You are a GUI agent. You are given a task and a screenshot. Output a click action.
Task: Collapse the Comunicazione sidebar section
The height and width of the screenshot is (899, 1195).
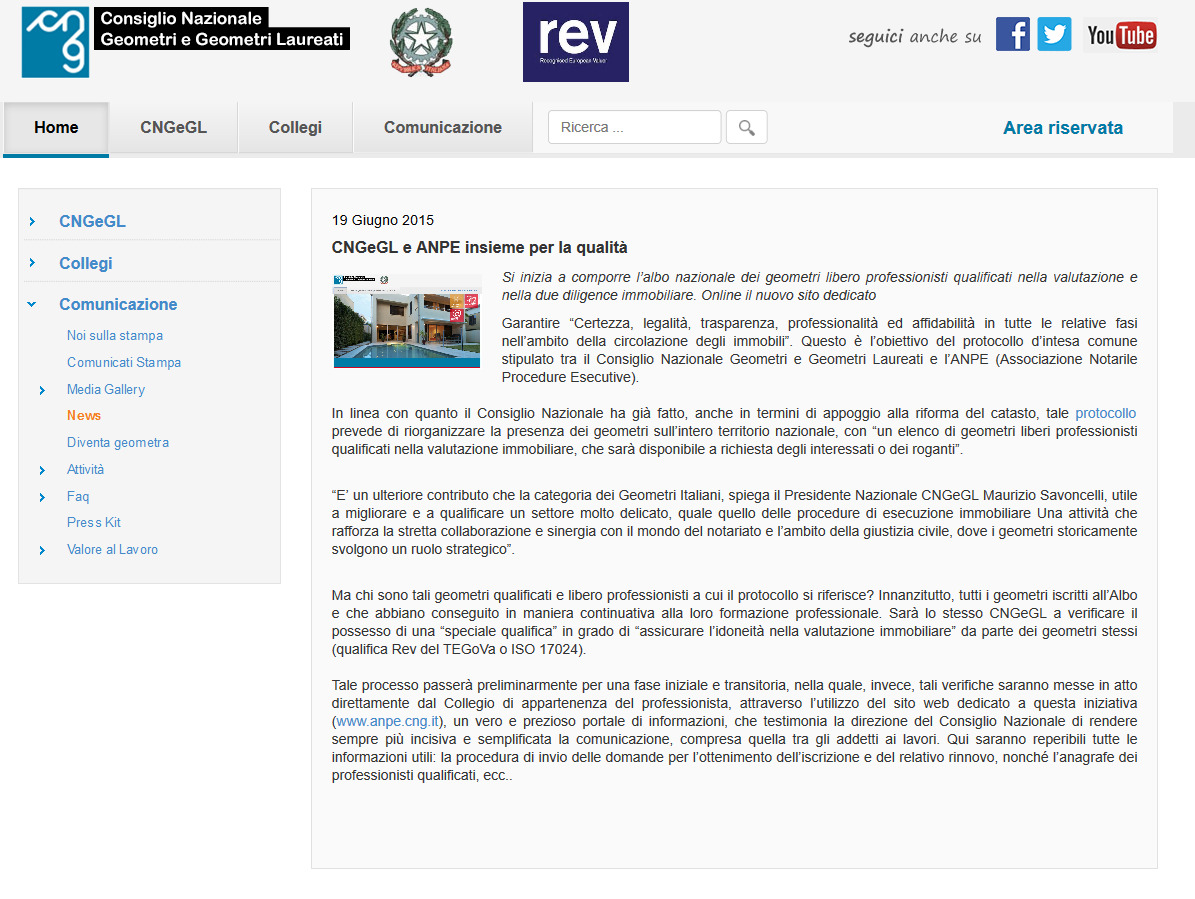[32, 305]
